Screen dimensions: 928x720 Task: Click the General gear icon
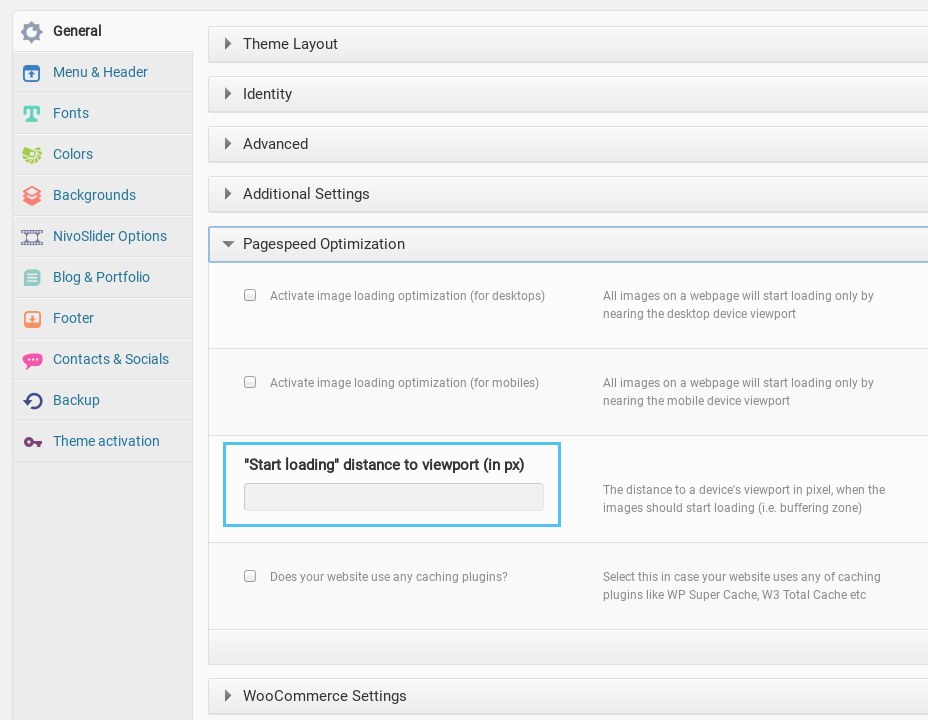32,31
